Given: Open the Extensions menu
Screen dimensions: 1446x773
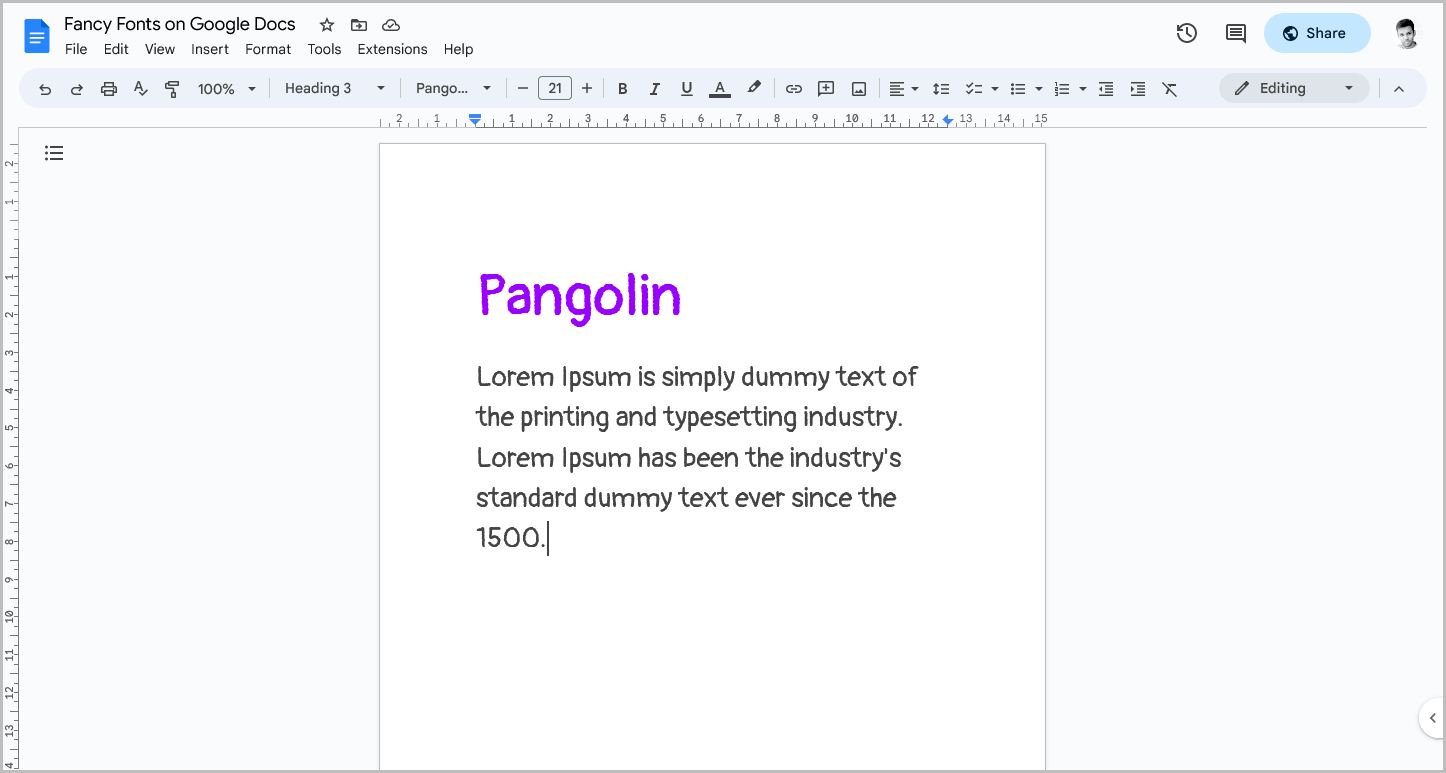Looking at the screenshot, I should point(391,49).
